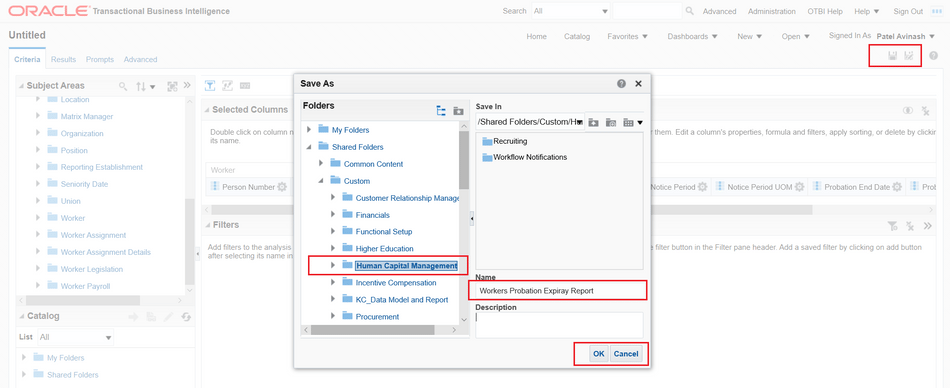Expand Common Content folder node

[321, 164]
